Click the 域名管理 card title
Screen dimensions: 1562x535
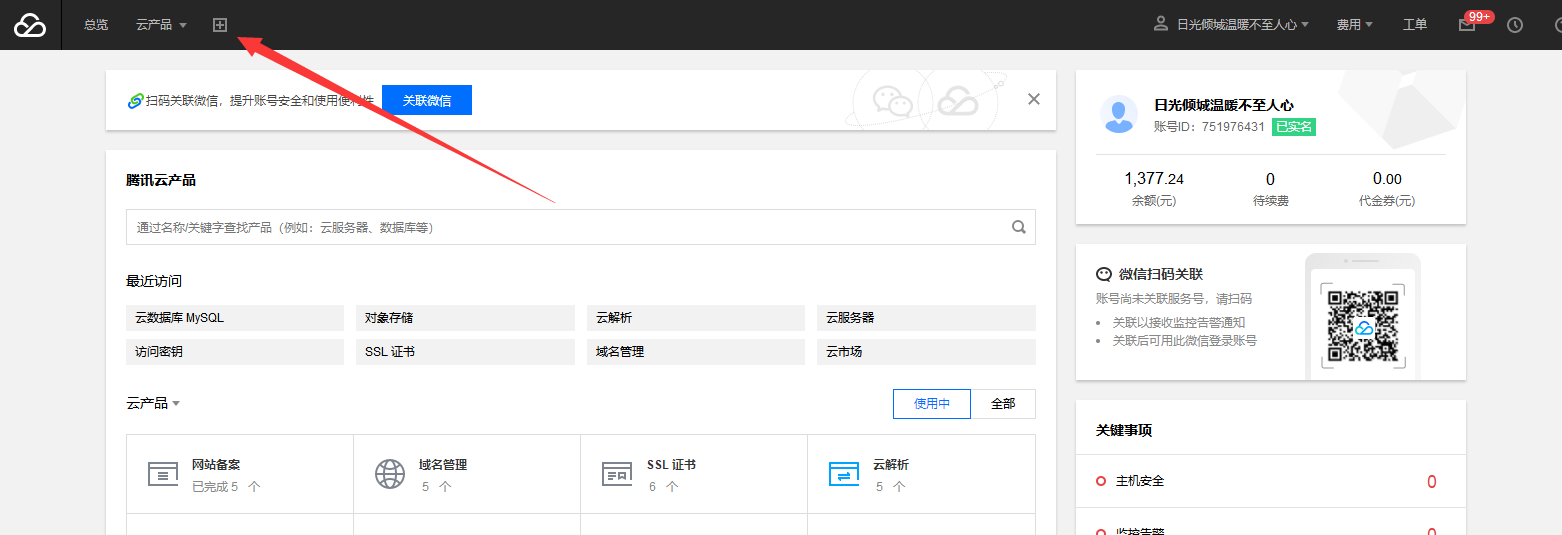443,465
